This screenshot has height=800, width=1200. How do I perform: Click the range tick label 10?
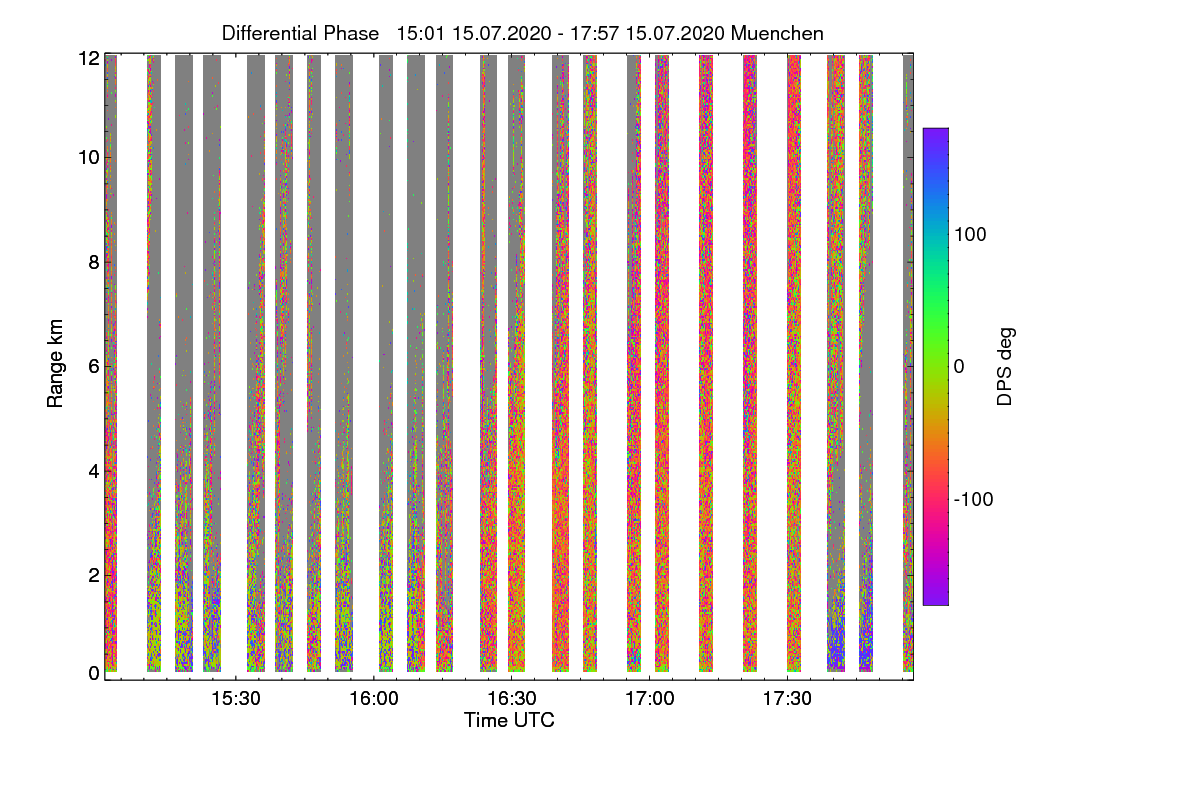coord(89,157)
